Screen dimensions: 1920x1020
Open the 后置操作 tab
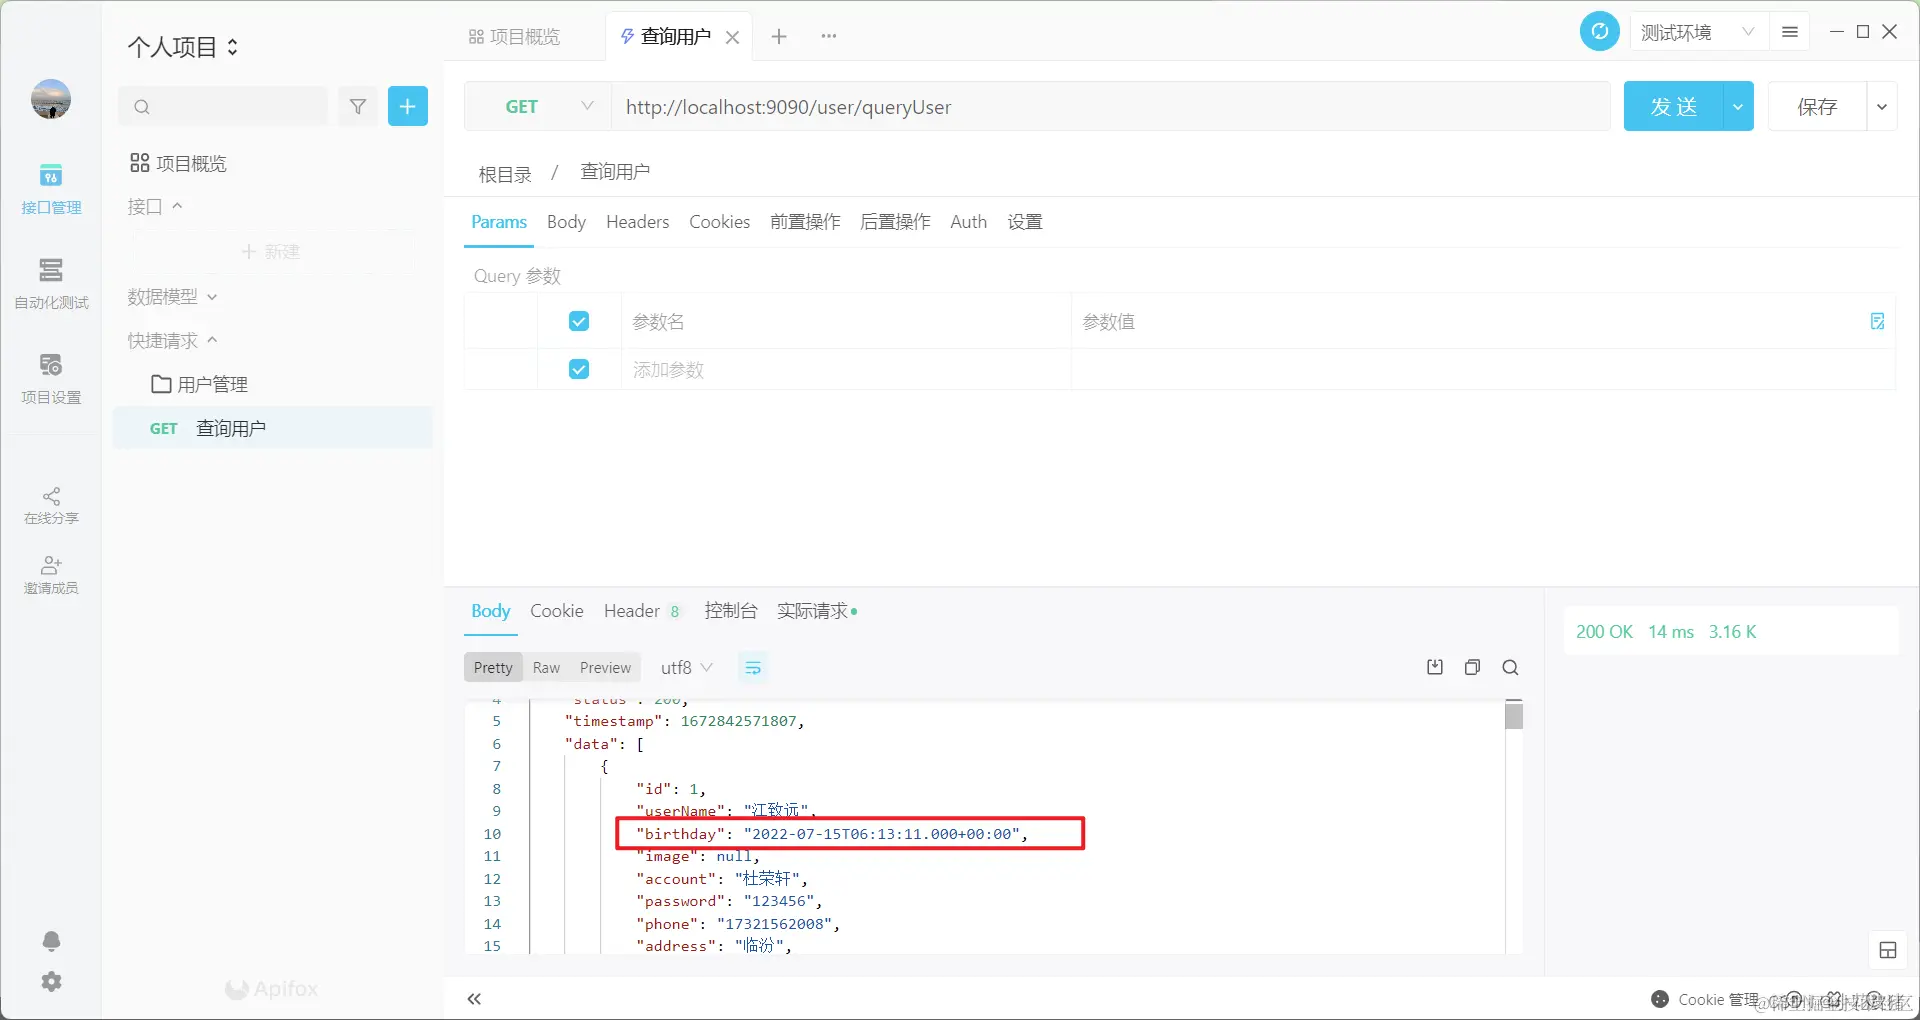click(x=895, y=222)
